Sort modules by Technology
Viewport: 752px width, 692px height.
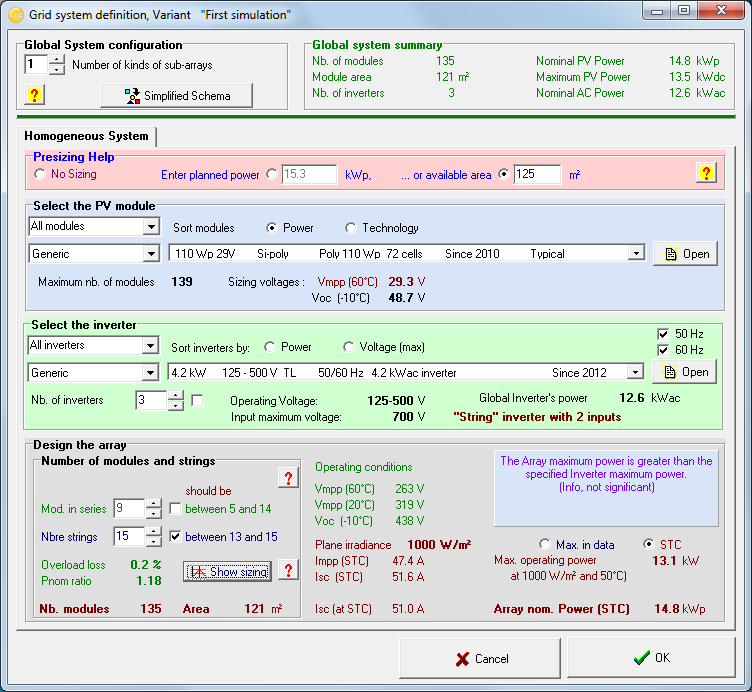tap(351, 228)
